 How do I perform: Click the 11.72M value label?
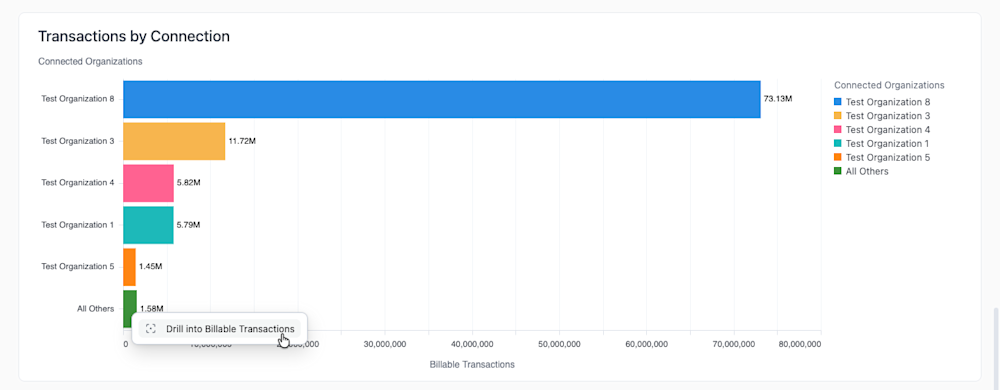(x=242, y=141)
